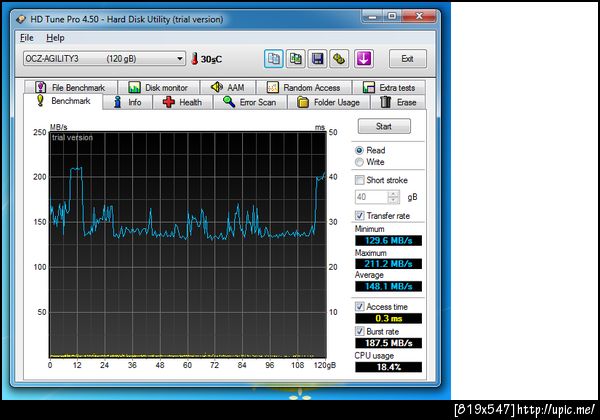Viewport: 600px width, 420px height.
Task: Switch to the AAM tab
Action: [x=228, y=88]
